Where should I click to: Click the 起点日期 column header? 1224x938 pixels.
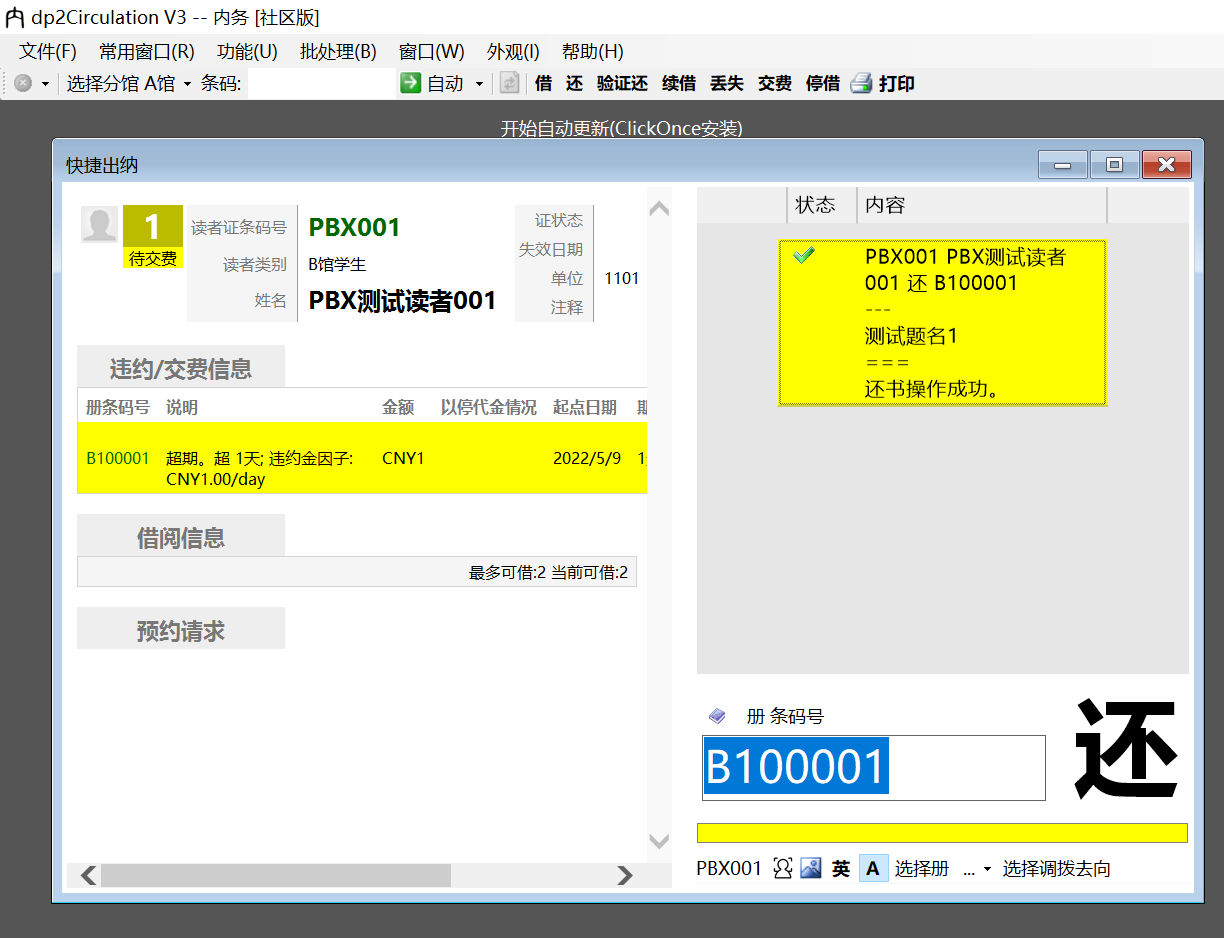tap(585, 407)
